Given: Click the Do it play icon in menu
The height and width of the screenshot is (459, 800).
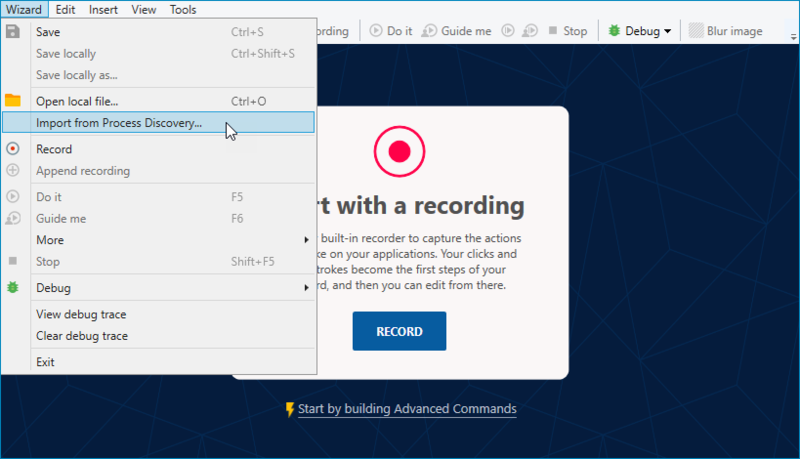Looking at the screenshot, I should [x=13, y=196].
